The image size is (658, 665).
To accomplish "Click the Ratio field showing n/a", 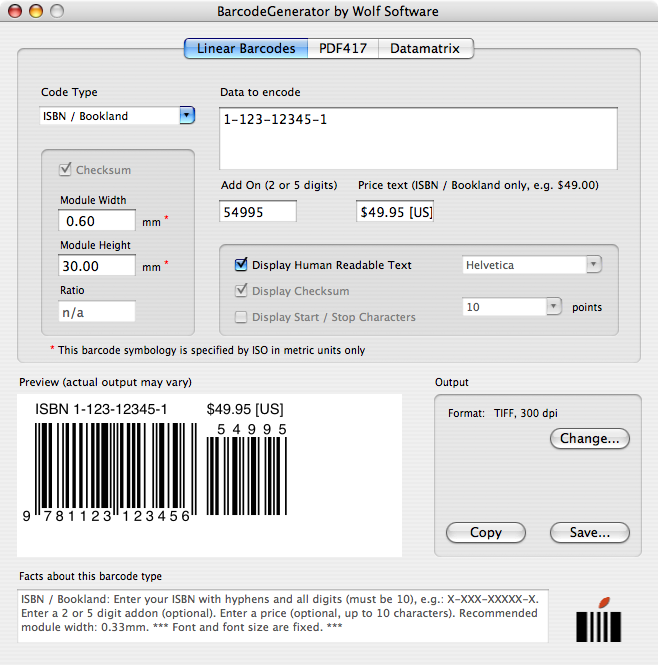I will click(97, 312).
